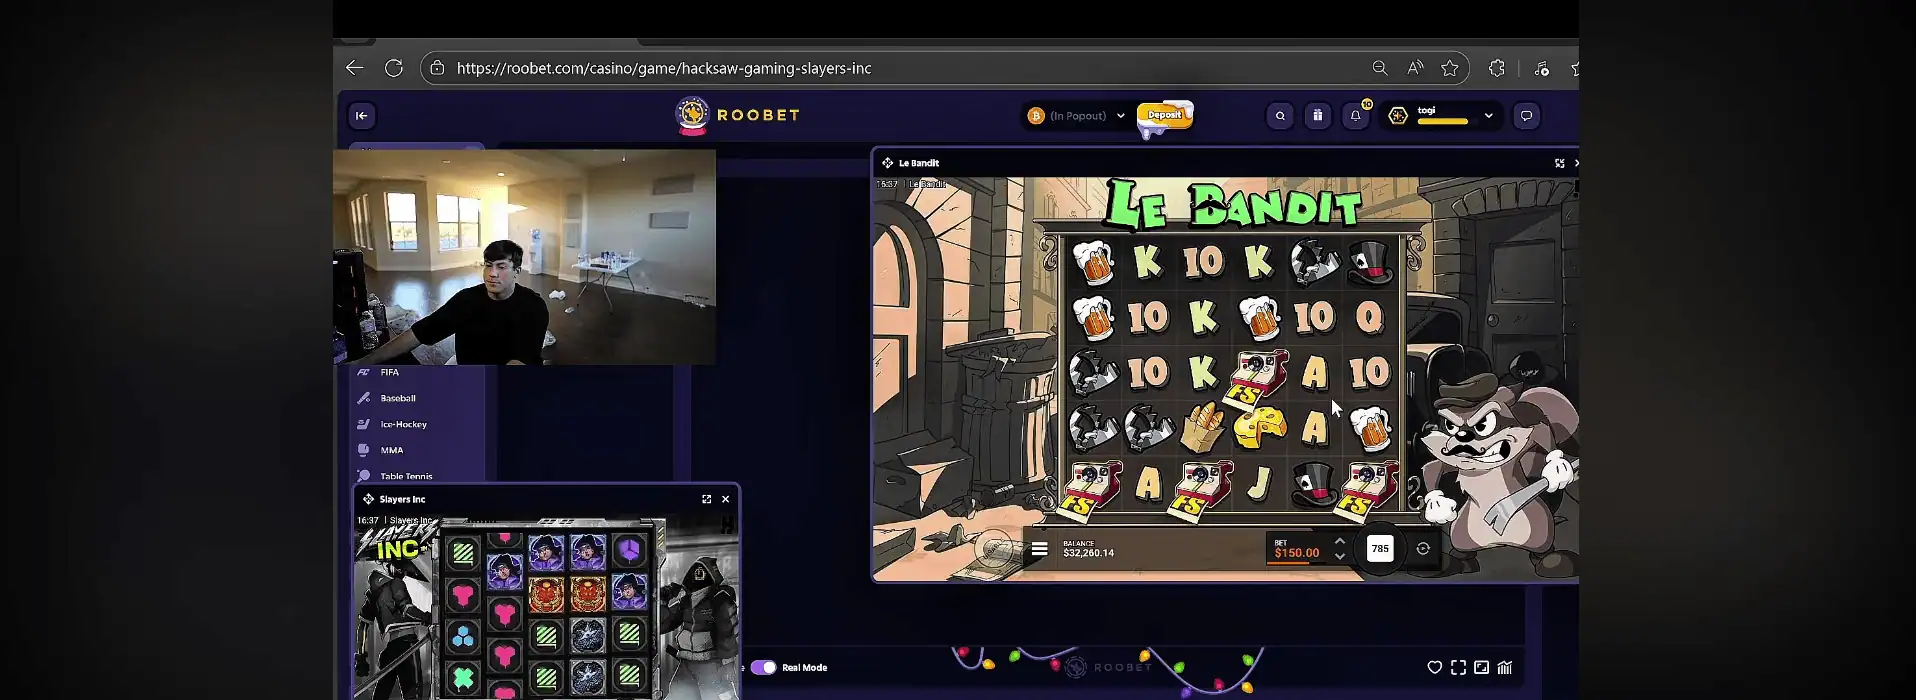Image resolution: width=1916 pixels, height=700 pixels.
Task: Enter fullscreen game view
Action: [1458, 667]
